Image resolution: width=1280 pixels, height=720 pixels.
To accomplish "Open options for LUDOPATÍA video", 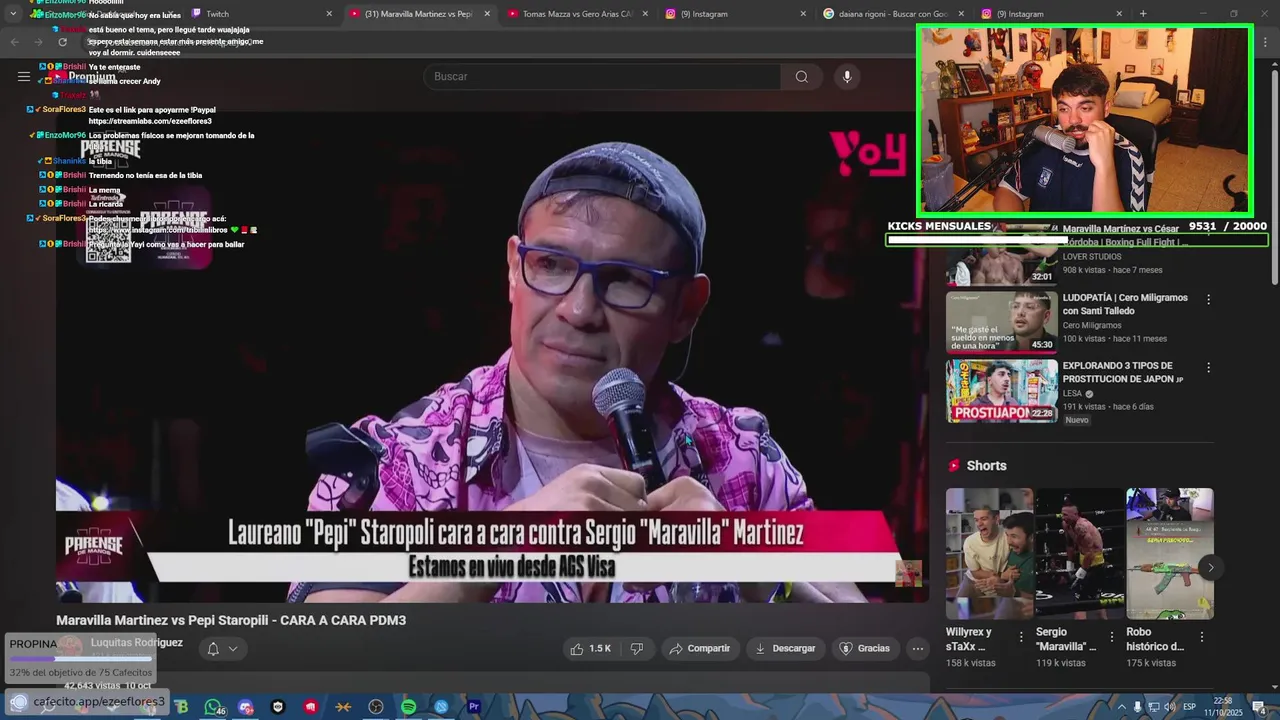I will (x=1208, y=300).
